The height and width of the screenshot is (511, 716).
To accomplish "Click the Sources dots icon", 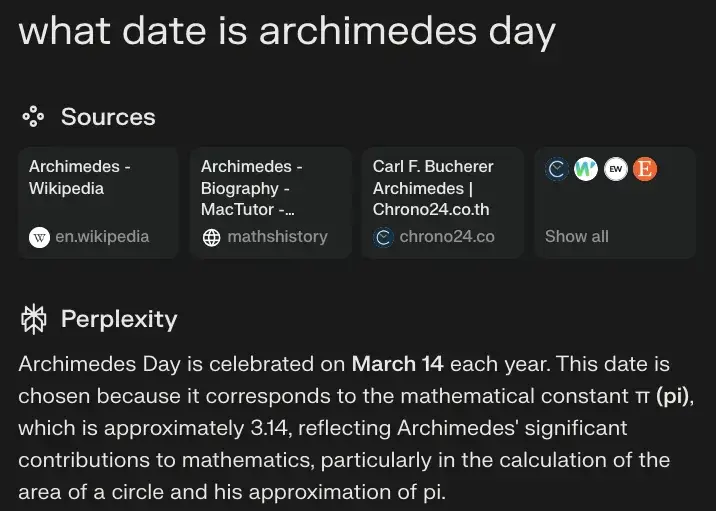I will point(33,117).
